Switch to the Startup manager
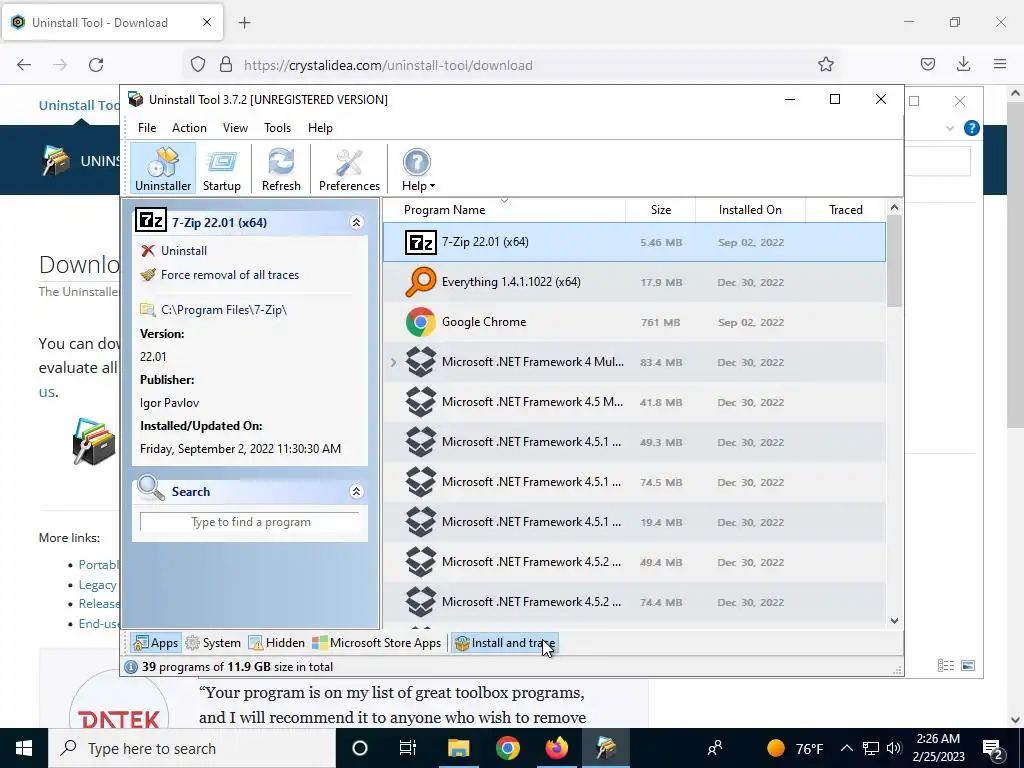Image resolution: width=1024 pixels, height=768 pixels. tap(221, 168)
